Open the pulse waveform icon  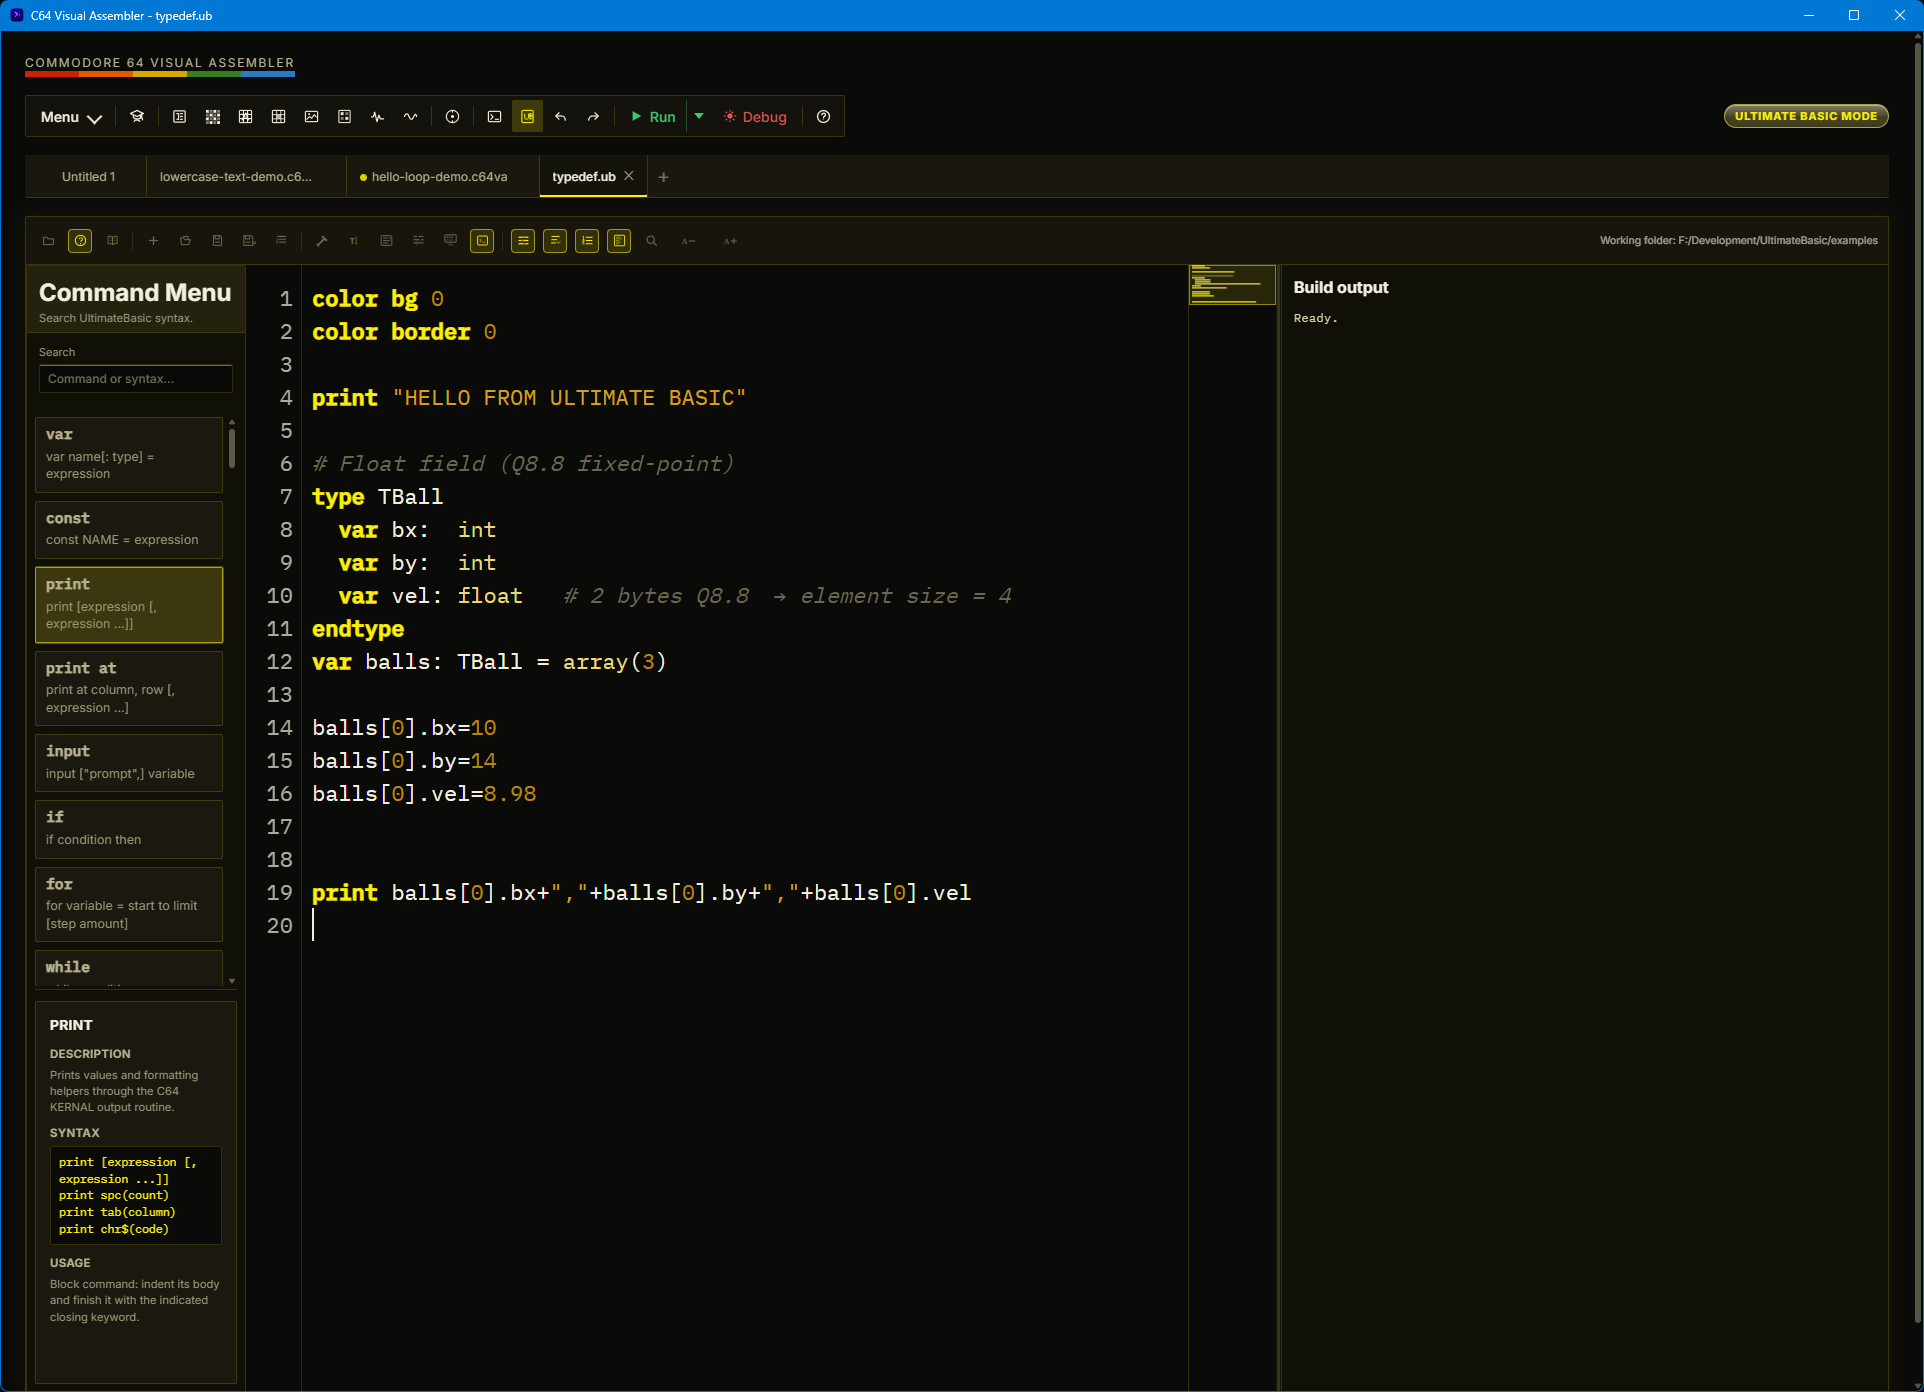point(377,117)
